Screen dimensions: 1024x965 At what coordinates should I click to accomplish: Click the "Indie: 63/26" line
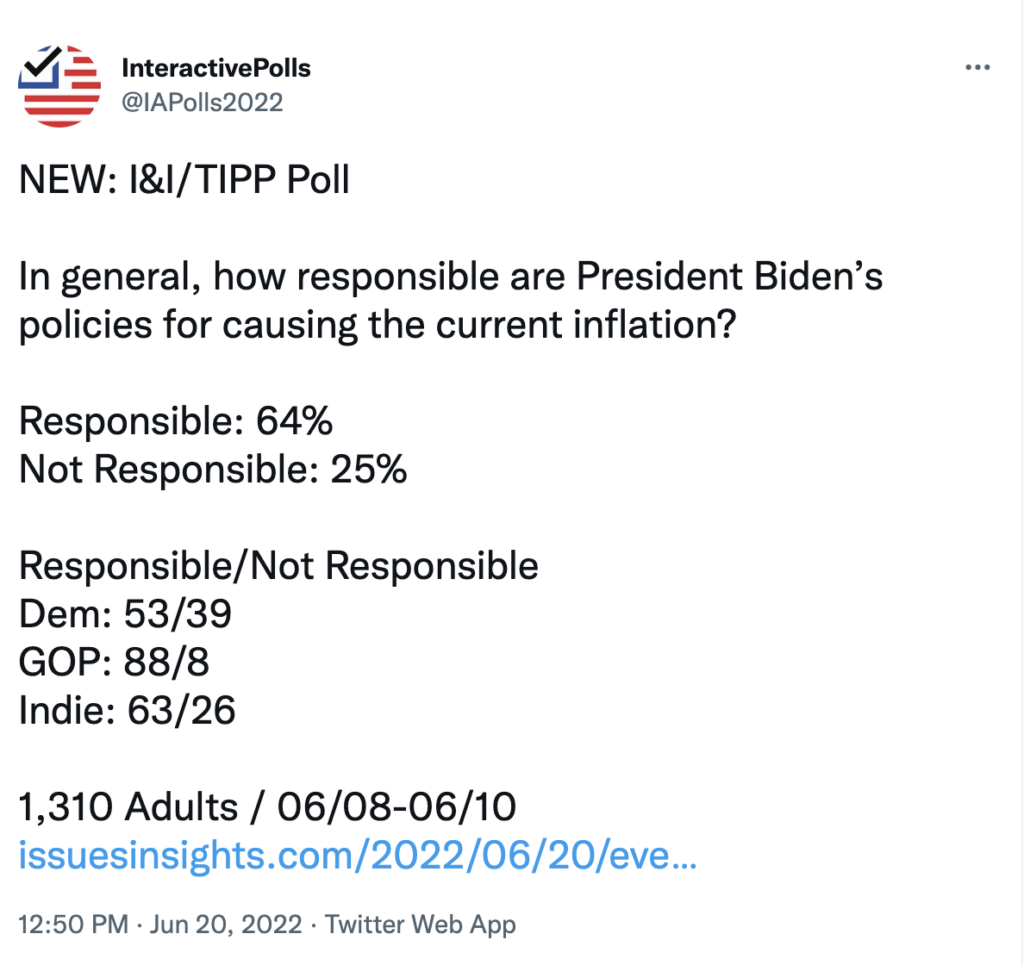tap(128, 710)
